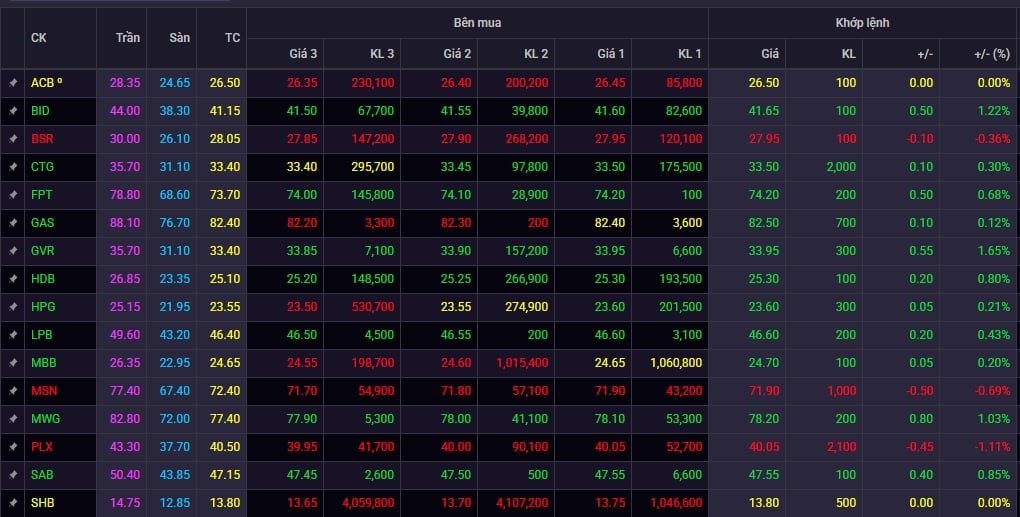Image resolution: width=1020 pixels, height=517 pixels.
Task: Click the pin icon beside GAS
Action: [x=12, y=223]
